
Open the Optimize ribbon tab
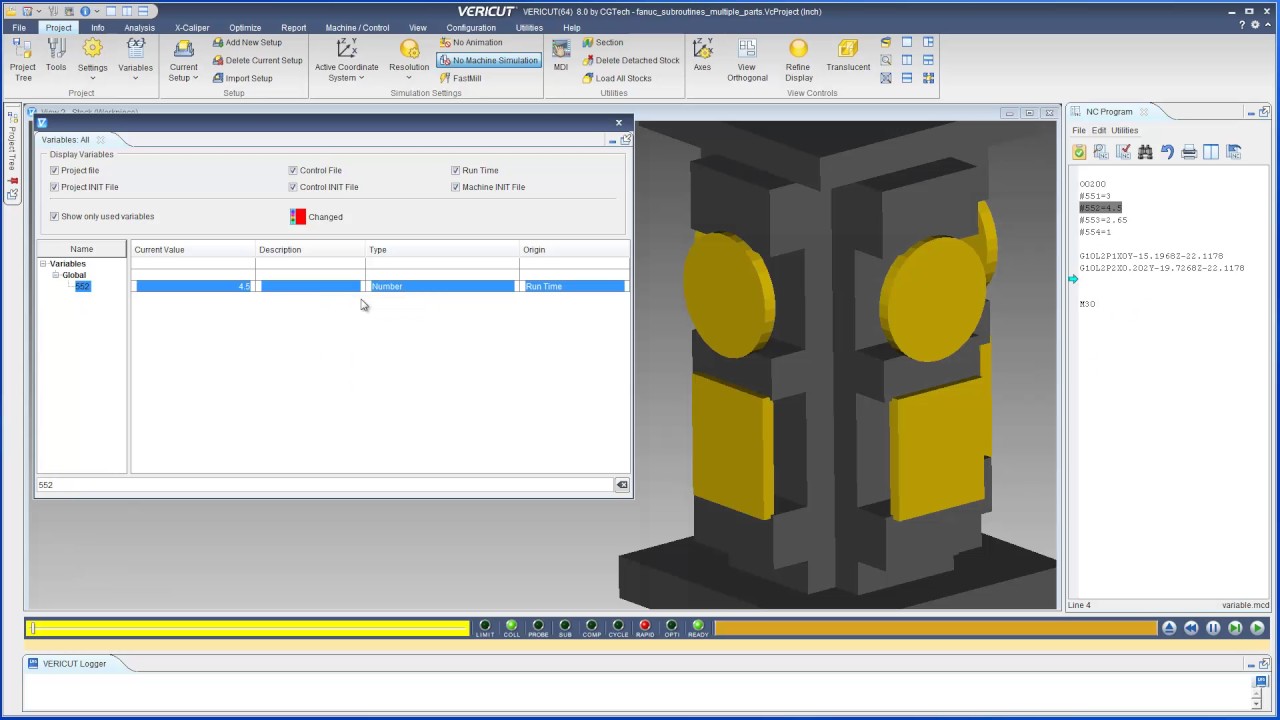(245, 28)
